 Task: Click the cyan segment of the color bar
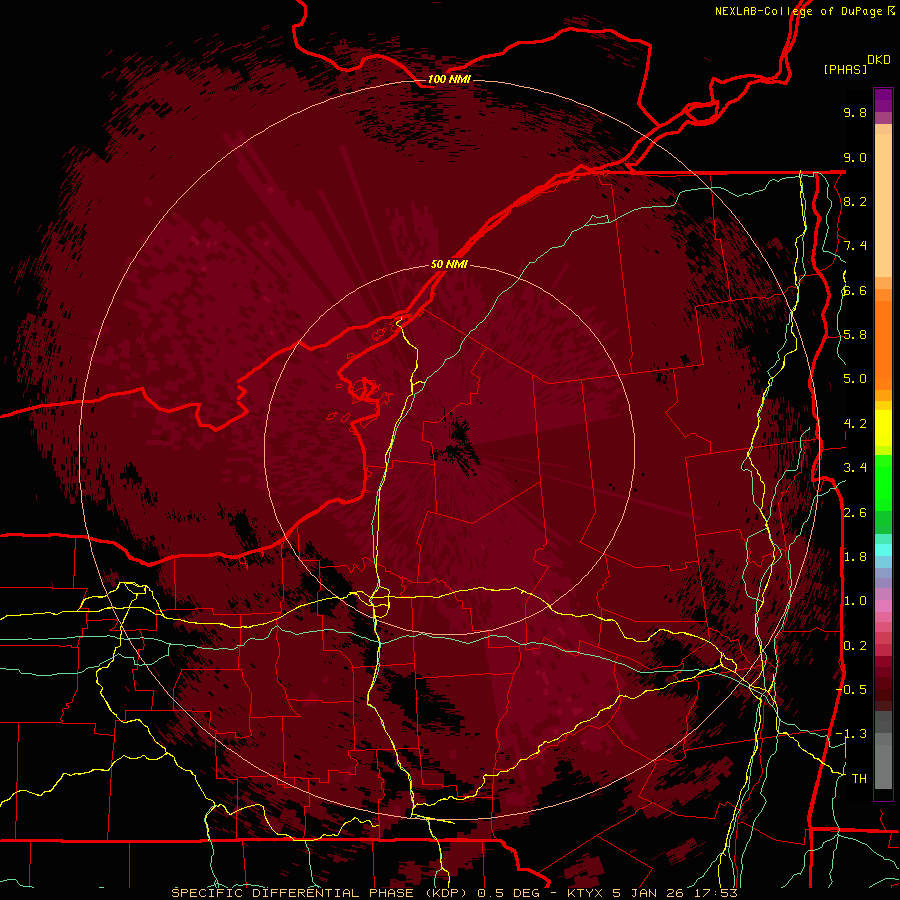[x=883, y=550]
